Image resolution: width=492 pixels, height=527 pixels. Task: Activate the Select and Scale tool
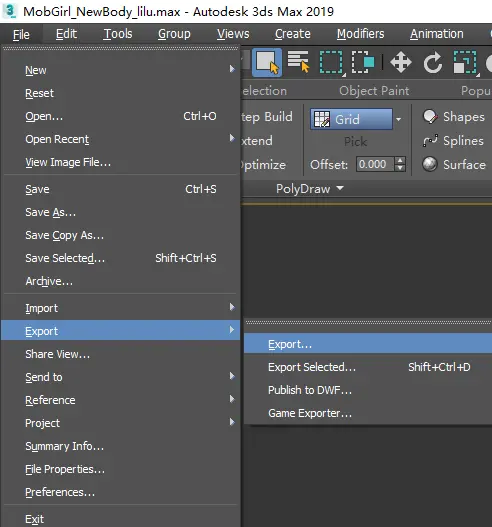465,62
